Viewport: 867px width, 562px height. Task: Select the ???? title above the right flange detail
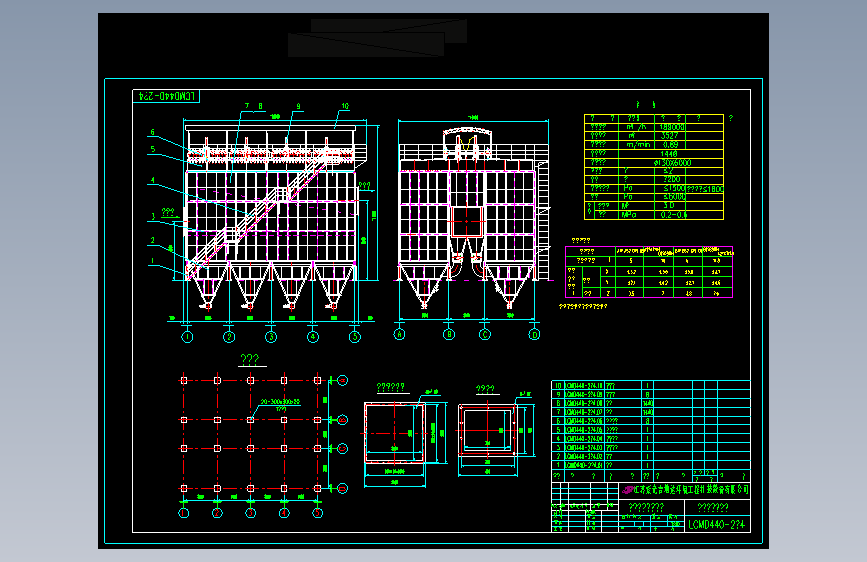tap(485, 389)
